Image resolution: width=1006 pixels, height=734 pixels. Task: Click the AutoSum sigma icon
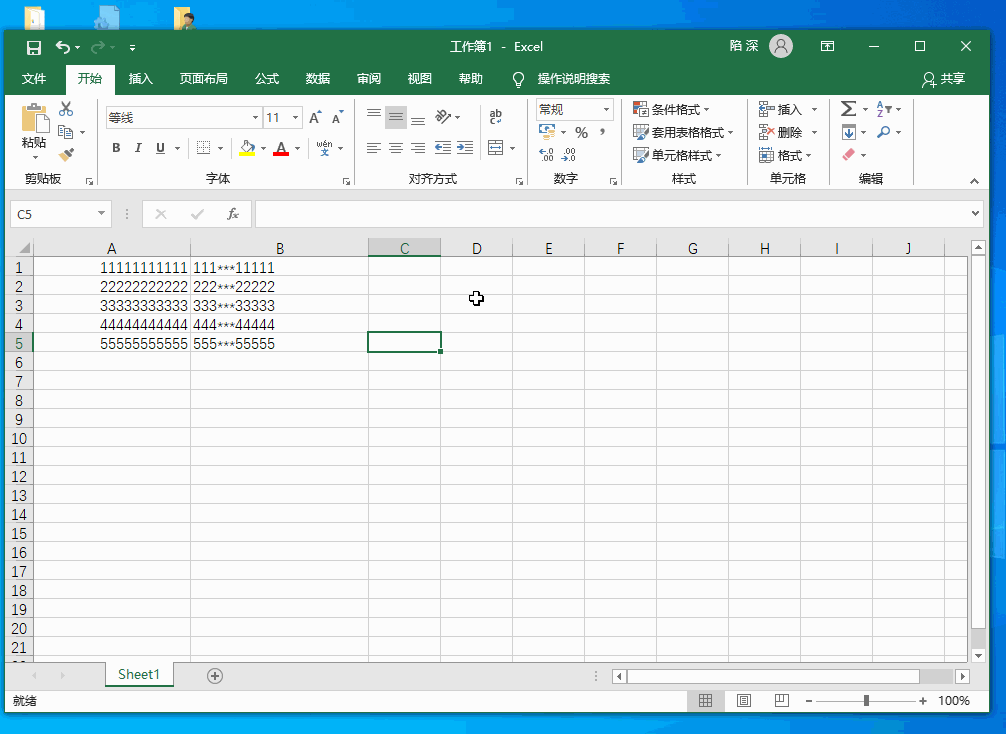tap(848, 109)
